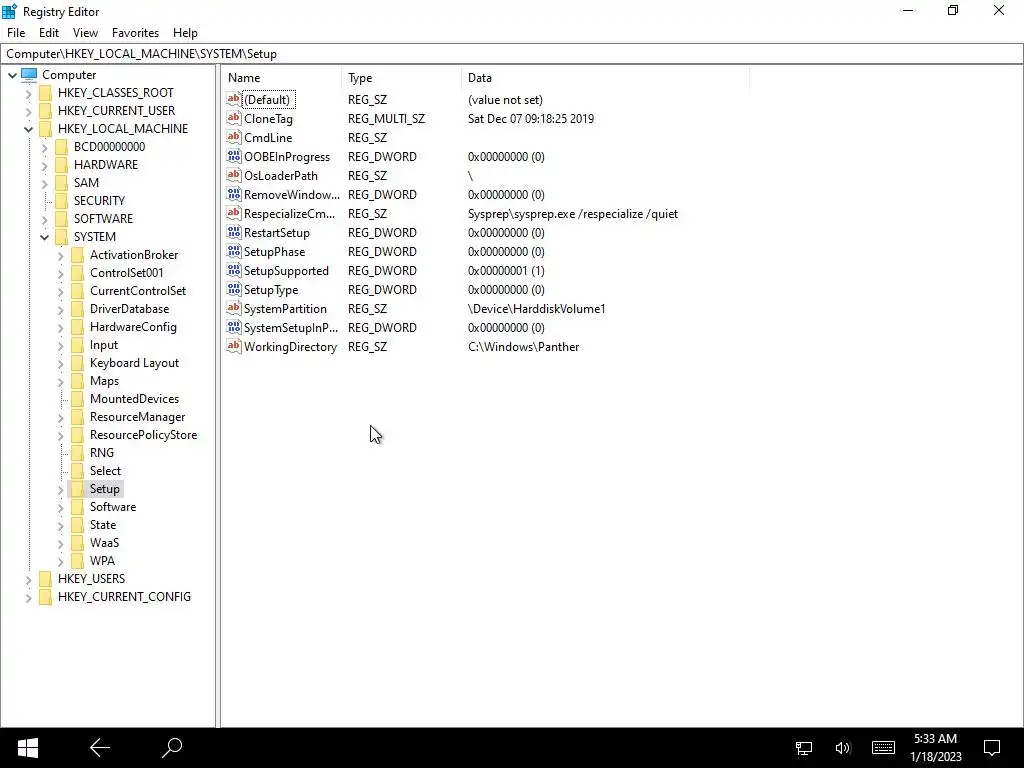Select the WaaS key

click(104, 543)
